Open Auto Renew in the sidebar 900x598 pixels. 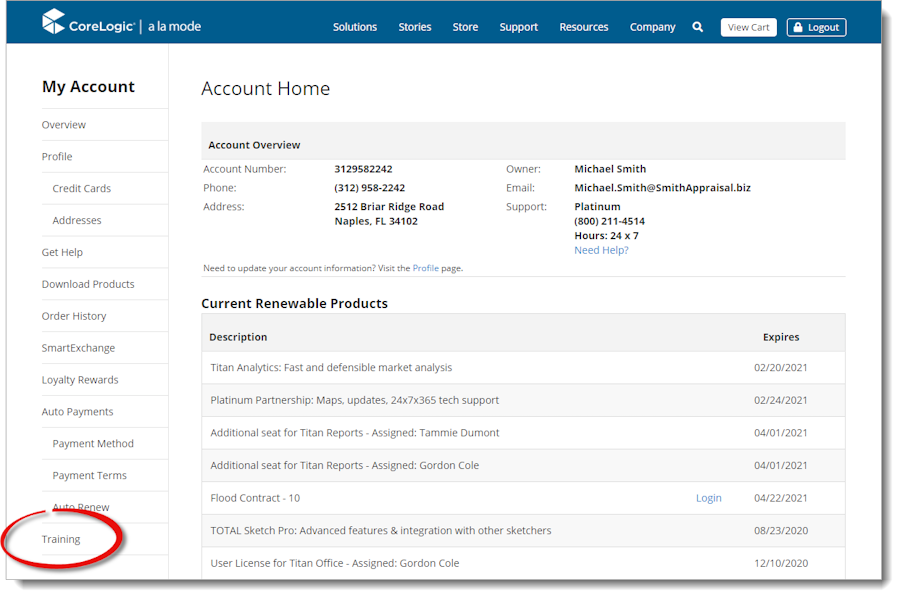(x=81, y=507)
